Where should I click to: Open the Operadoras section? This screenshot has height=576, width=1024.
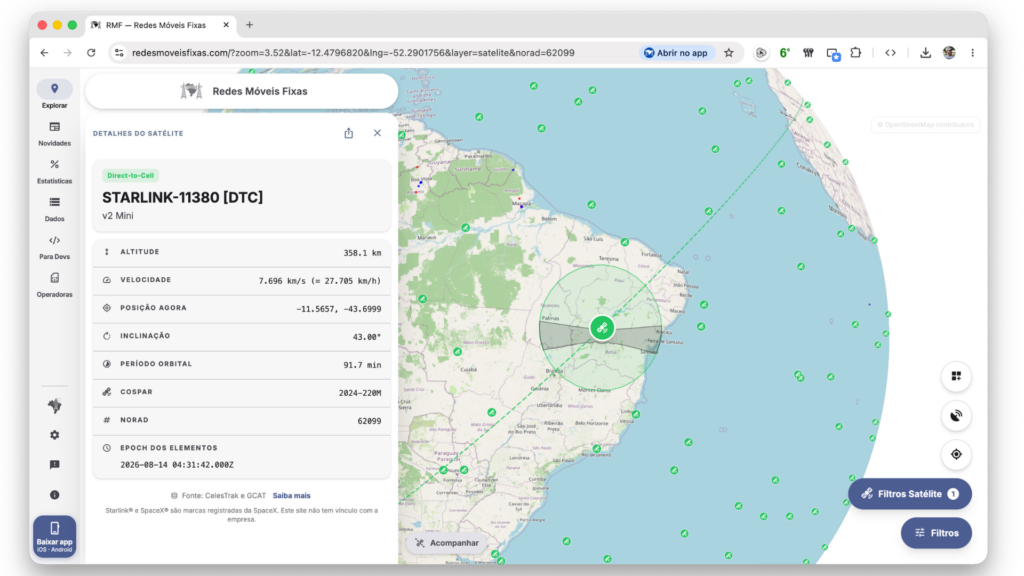54,285
